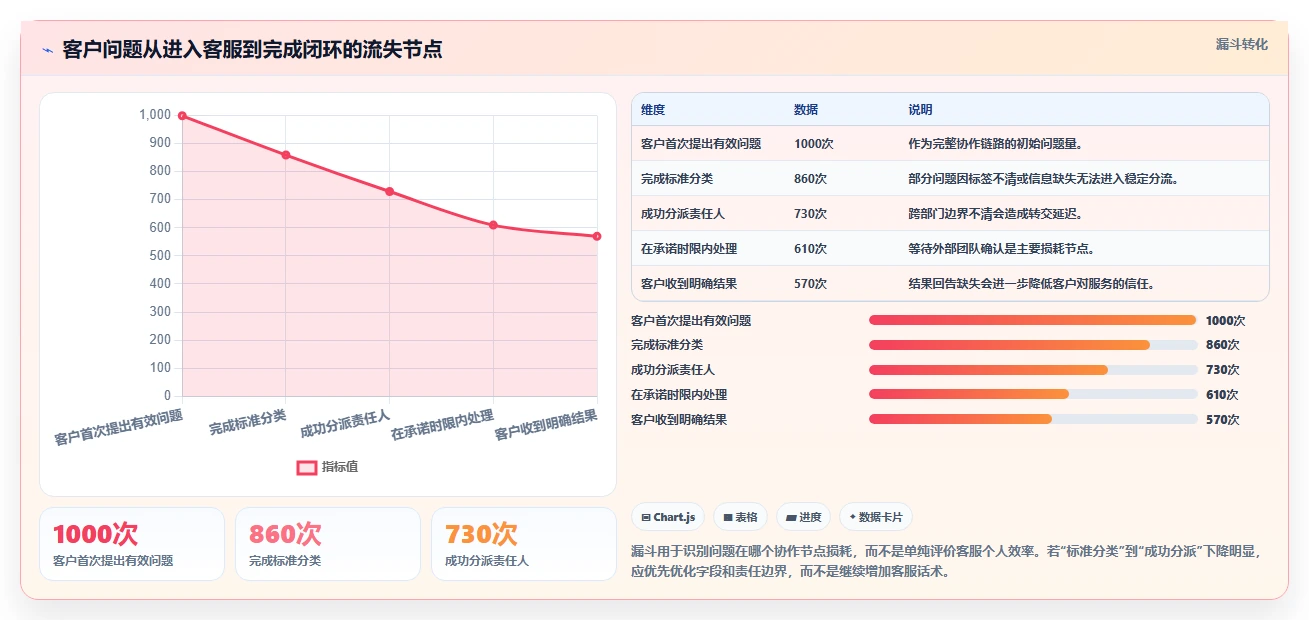Click the chart point at 成功分派责任人

tap(390, 191)
